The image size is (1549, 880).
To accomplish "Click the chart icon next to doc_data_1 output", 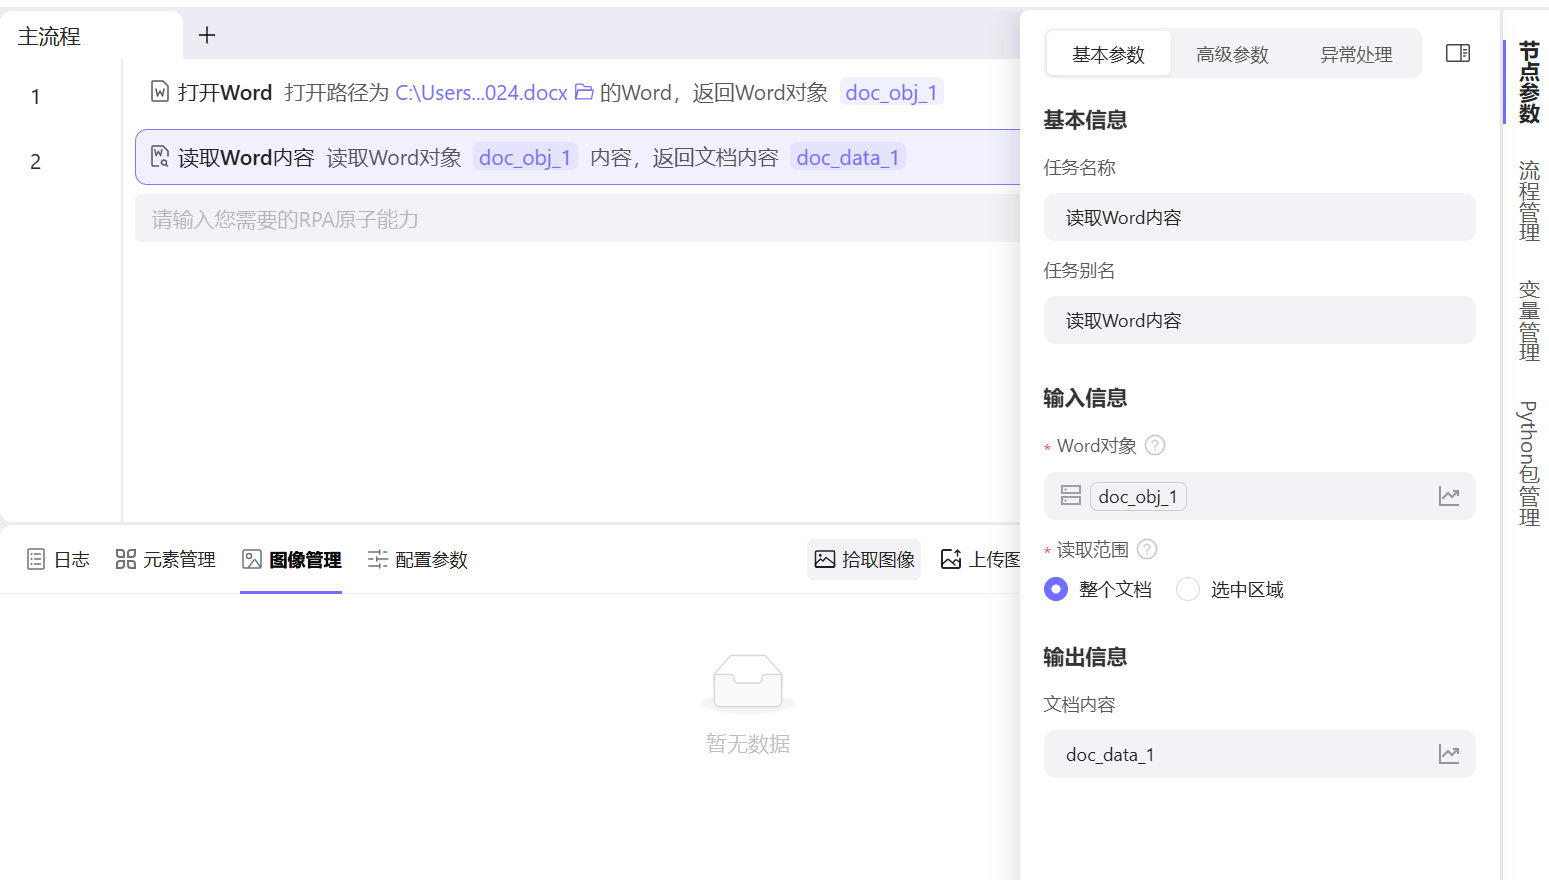I will click(x=1449, y=754).
